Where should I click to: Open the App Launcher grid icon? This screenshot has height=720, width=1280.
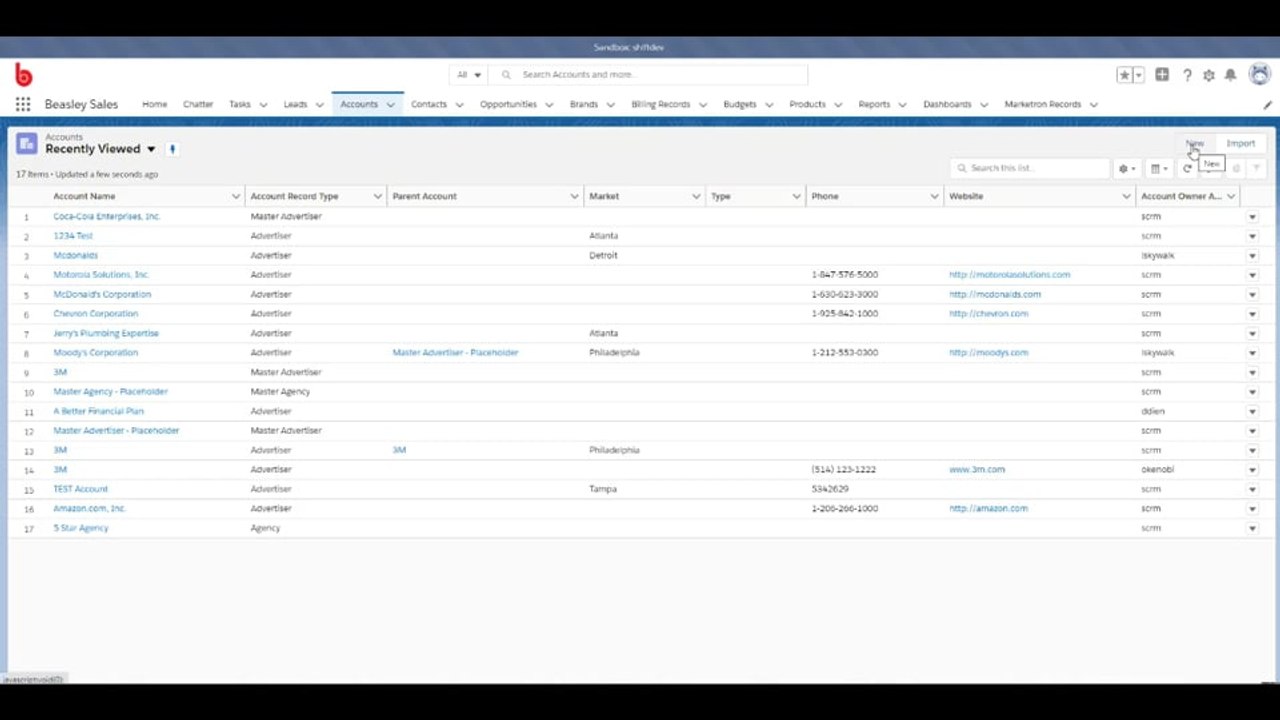(x=22, y=104)
